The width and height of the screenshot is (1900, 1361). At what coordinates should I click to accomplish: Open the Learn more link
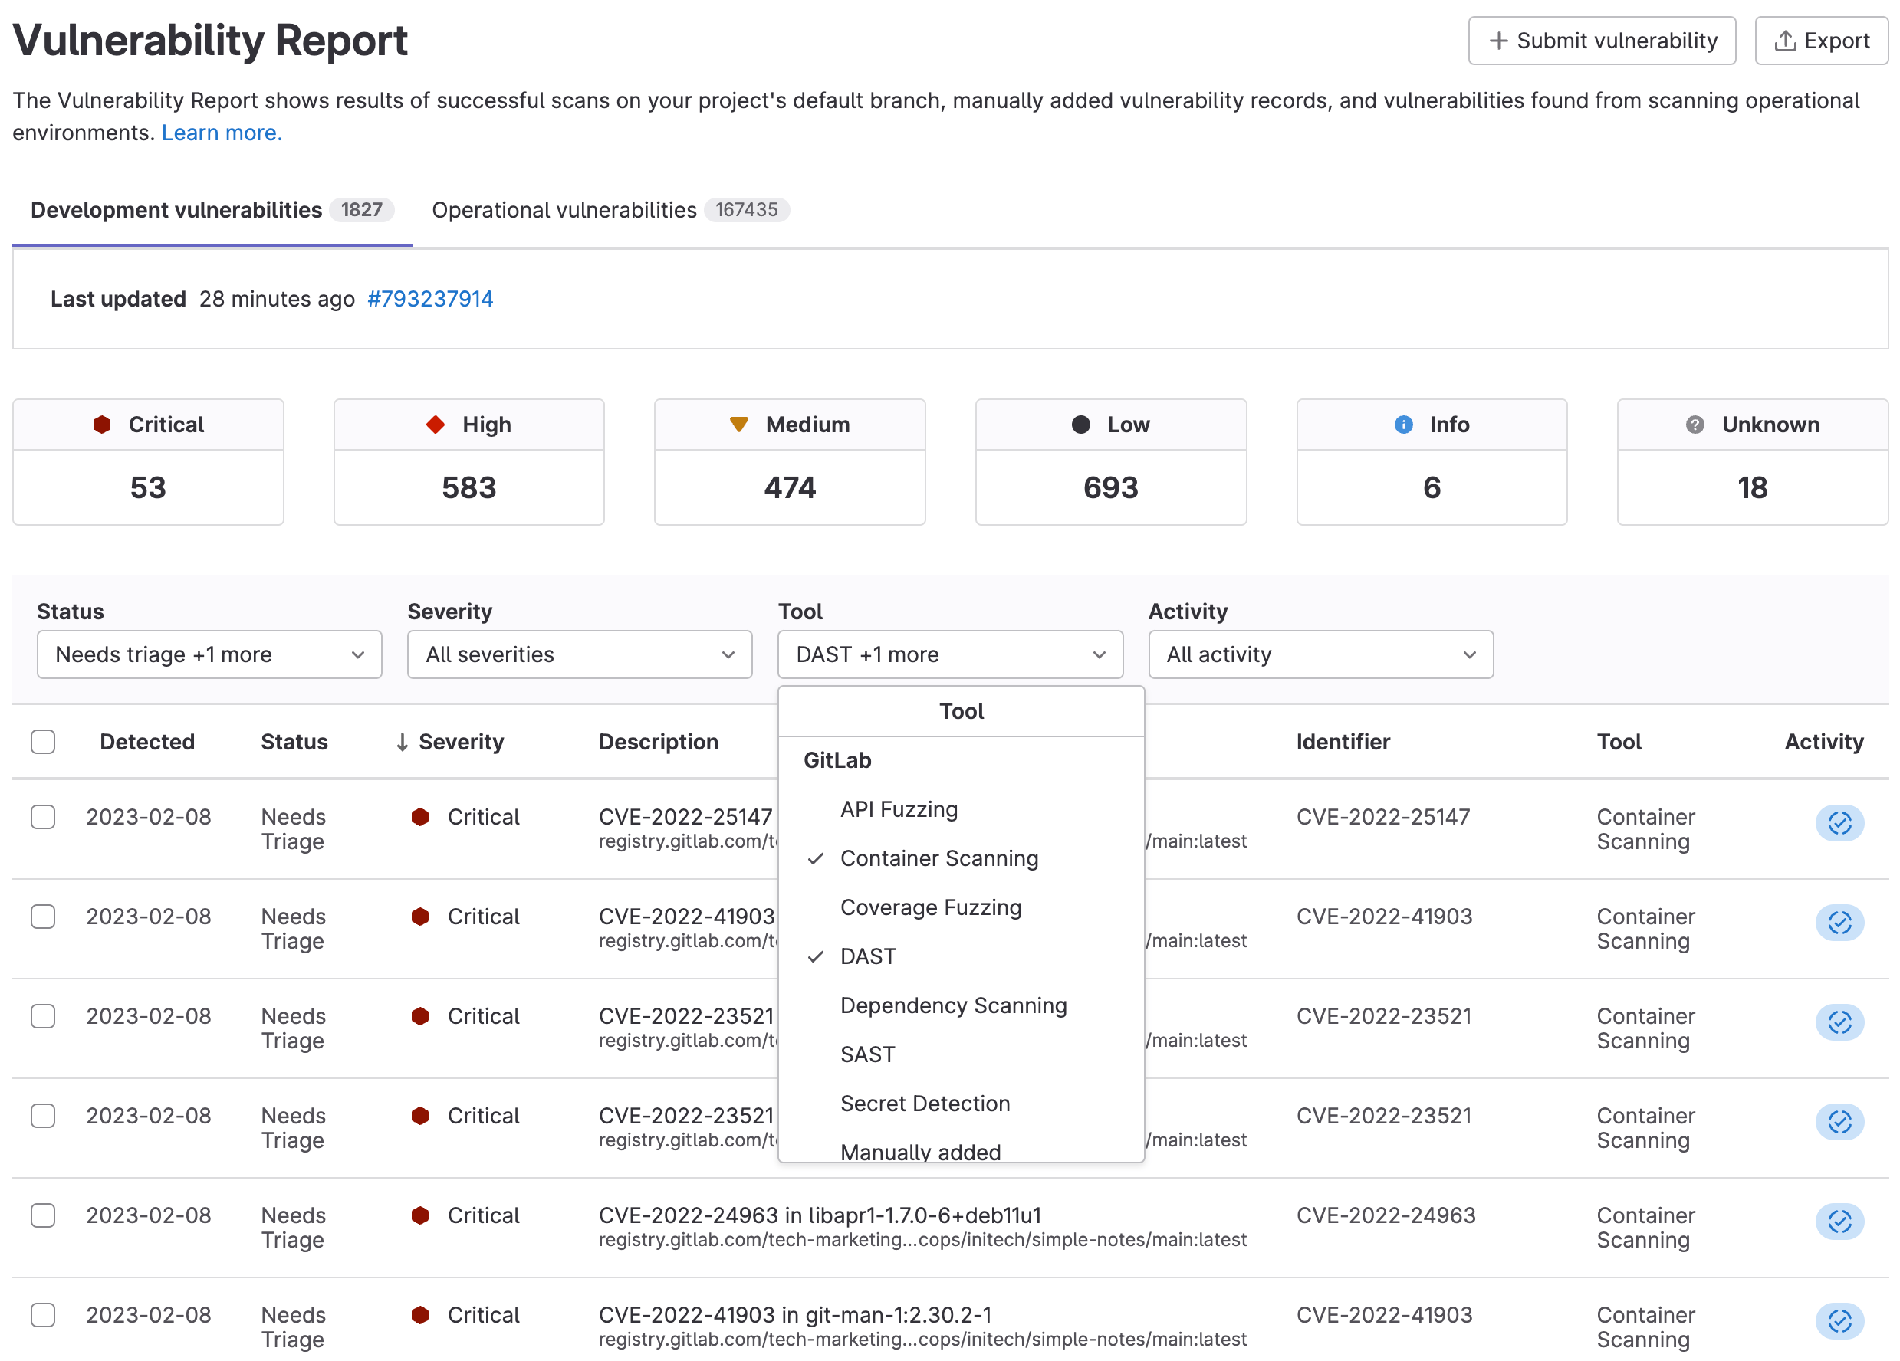click(x=220, y=132)
